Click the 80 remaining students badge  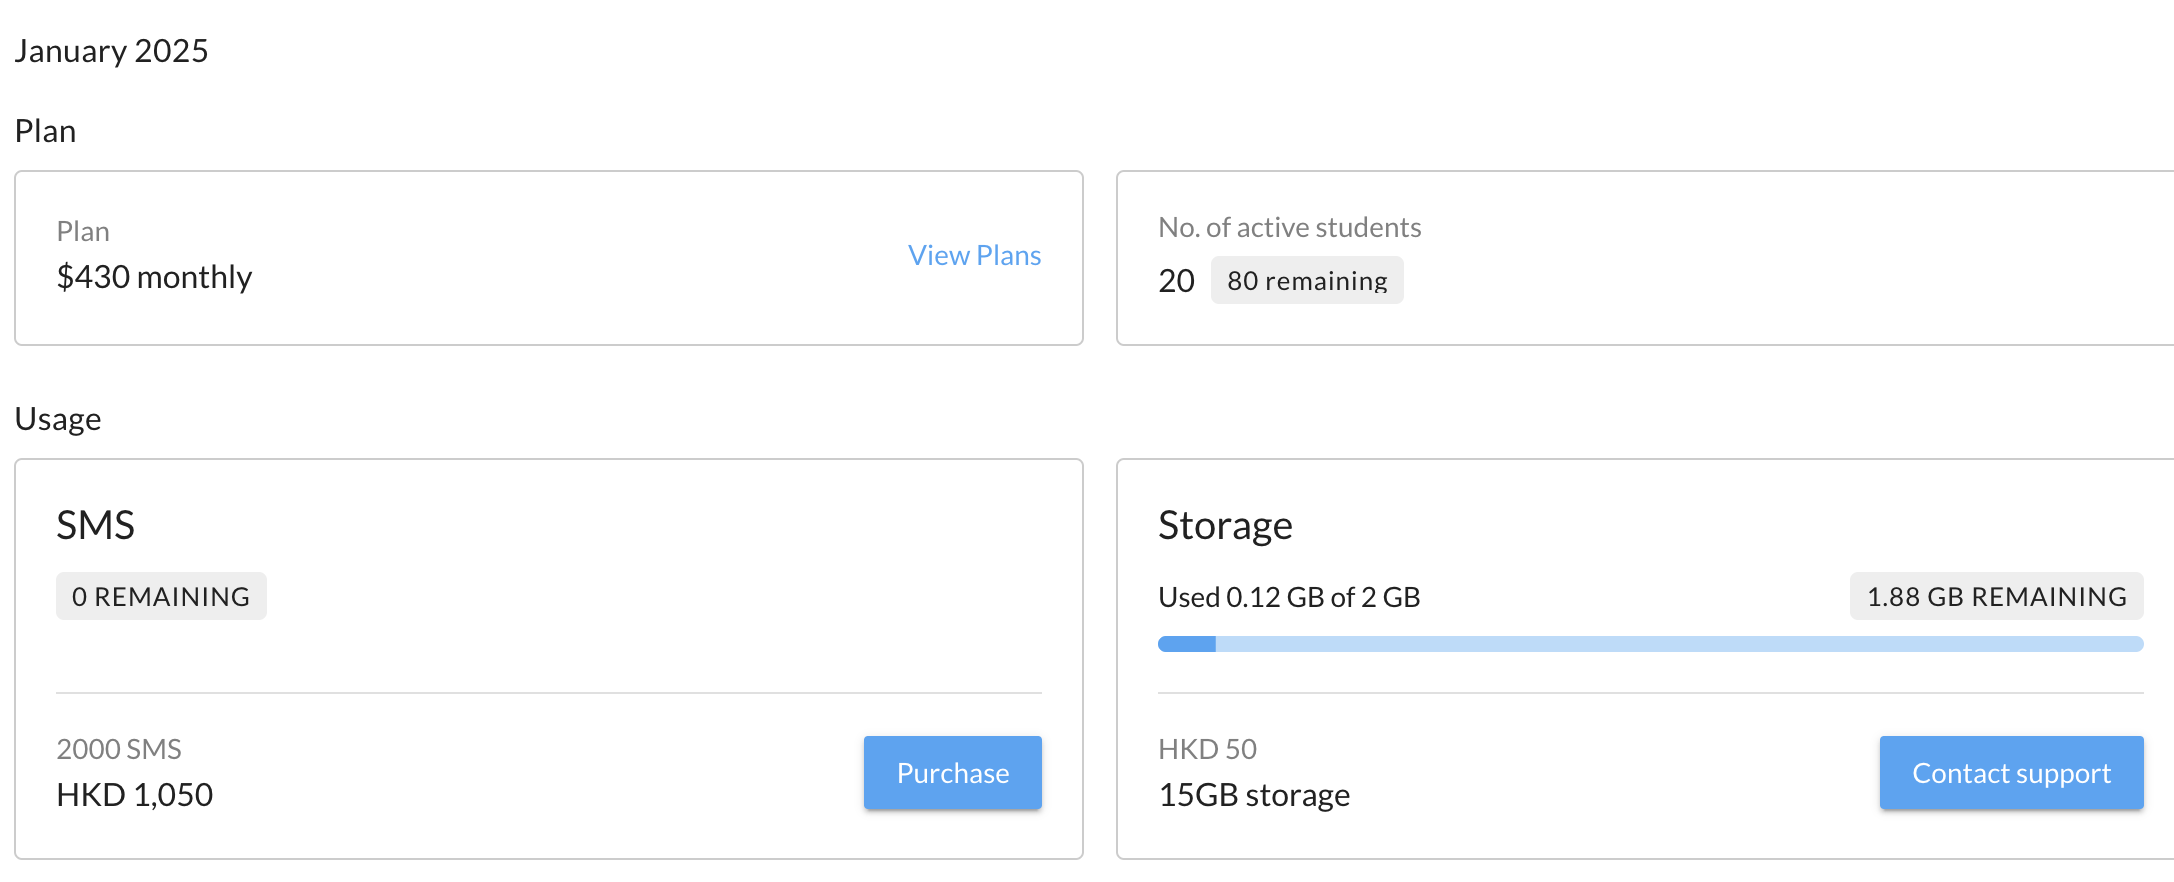[x=1306, y=281]
